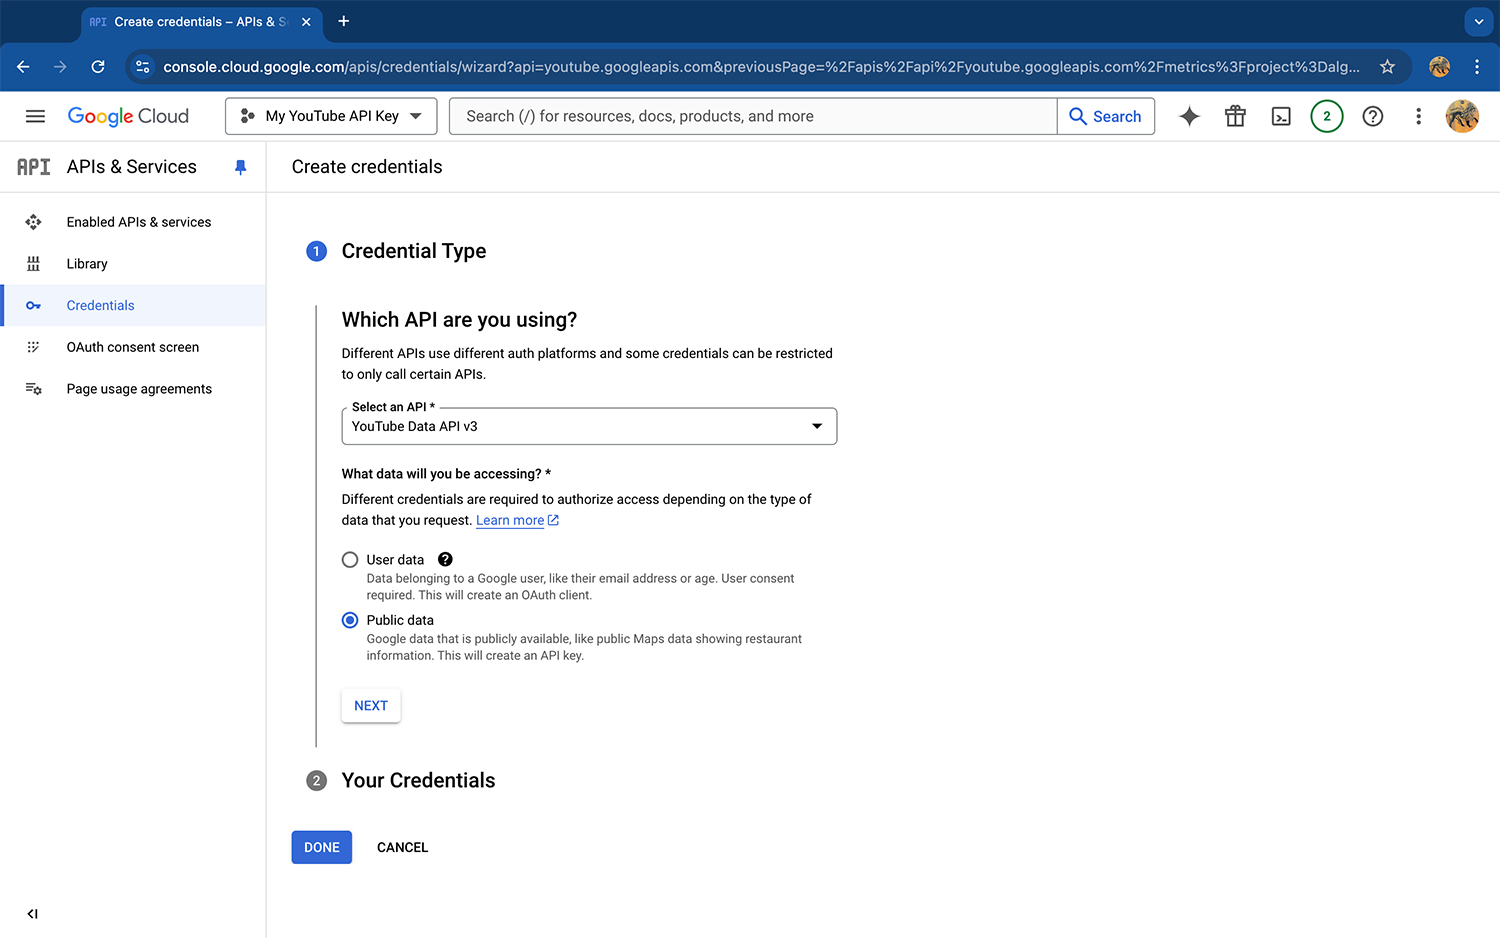Open the My YouTube API Key project picker

331,116
